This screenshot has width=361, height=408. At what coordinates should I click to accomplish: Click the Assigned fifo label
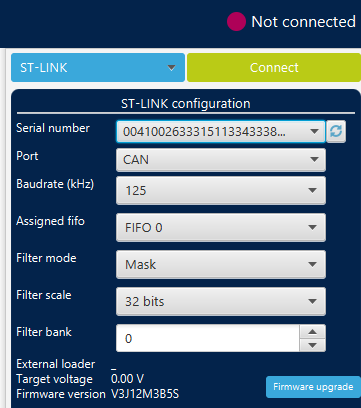50,221
